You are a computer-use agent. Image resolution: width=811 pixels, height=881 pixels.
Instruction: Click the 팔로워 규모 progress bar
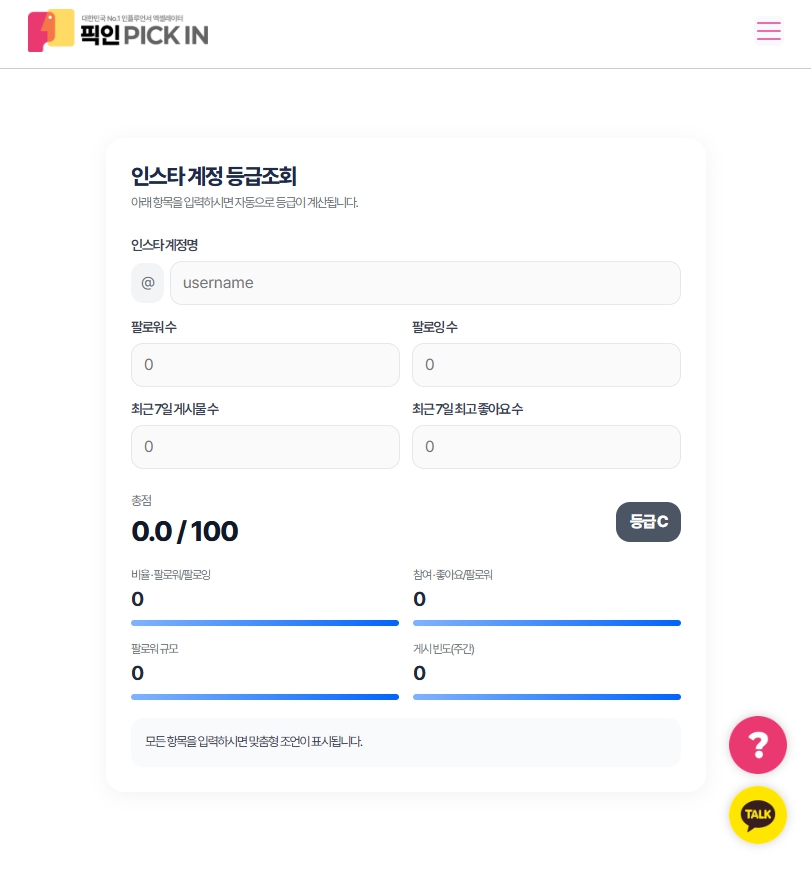pyautogui.click(x=265, y=697)
